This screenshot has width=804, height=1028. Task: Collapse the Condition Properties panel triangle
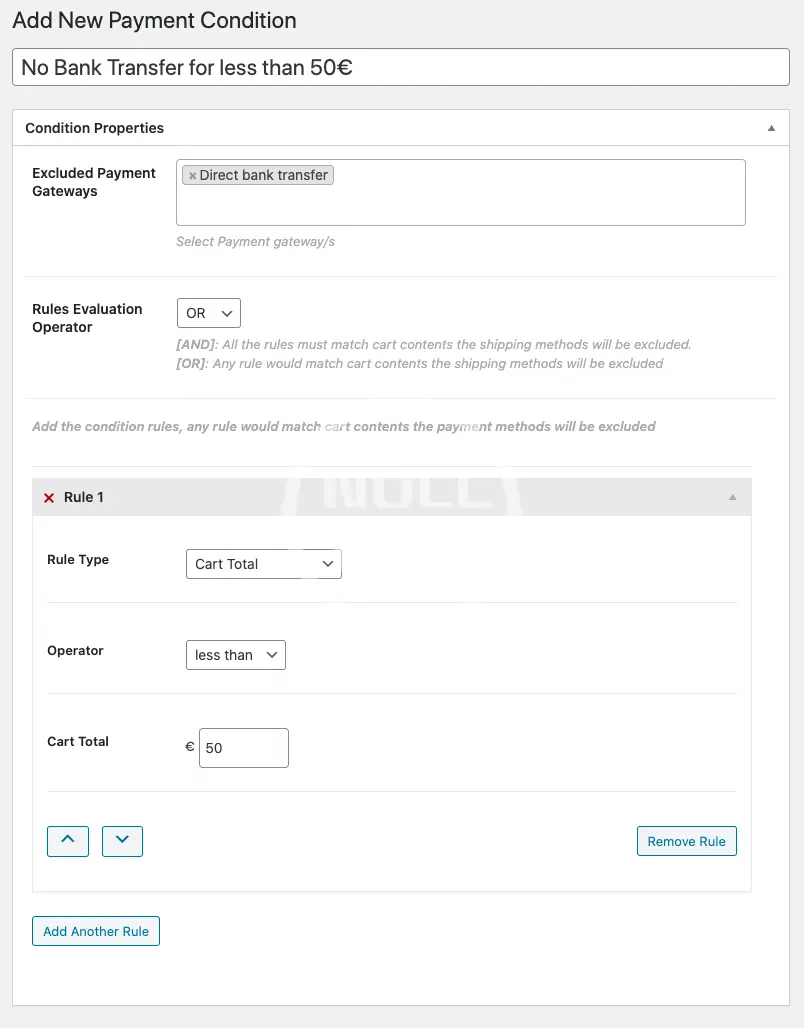point(771,129)
